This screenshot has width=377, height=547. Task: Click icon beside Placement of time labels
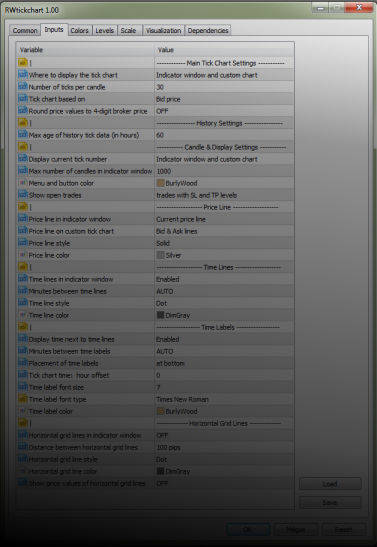click(23, 363)
